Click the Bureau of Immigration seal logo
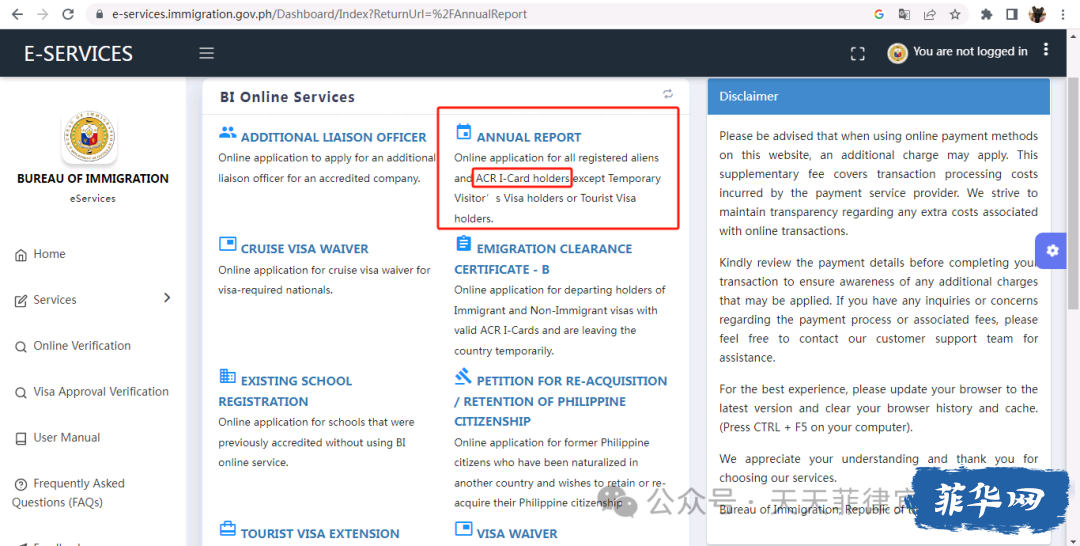The height and width of the screenshot is (546, 1080). point(89,138)
